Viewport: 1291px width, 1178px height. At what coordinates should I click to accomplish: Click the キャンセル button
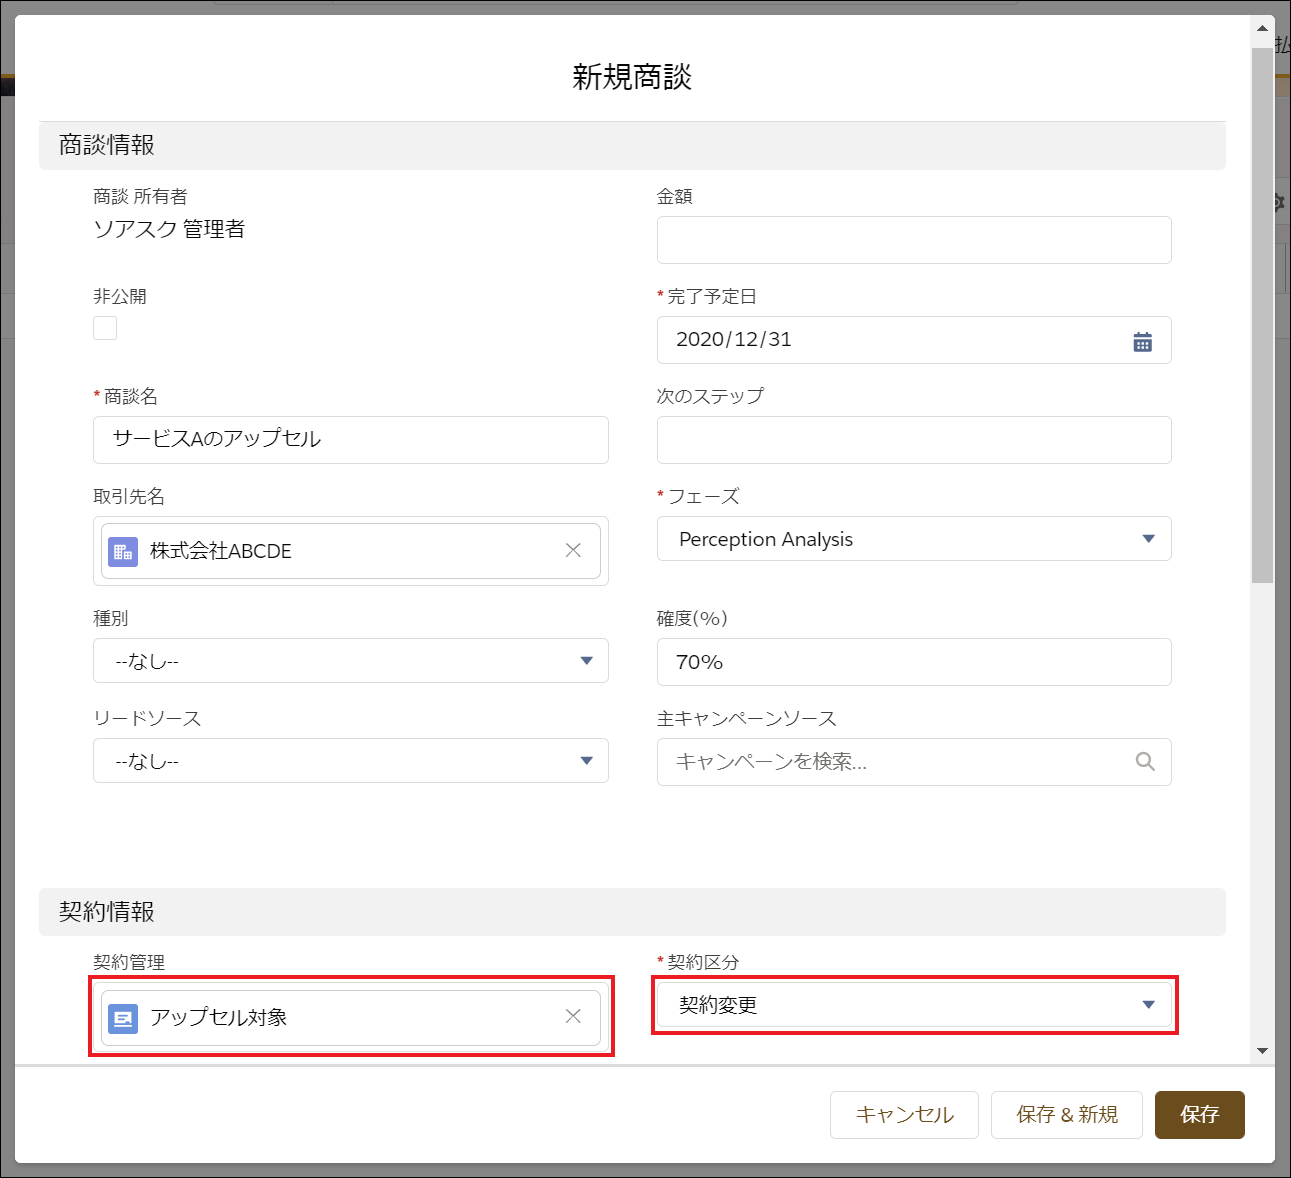(x=904, y=1114)
